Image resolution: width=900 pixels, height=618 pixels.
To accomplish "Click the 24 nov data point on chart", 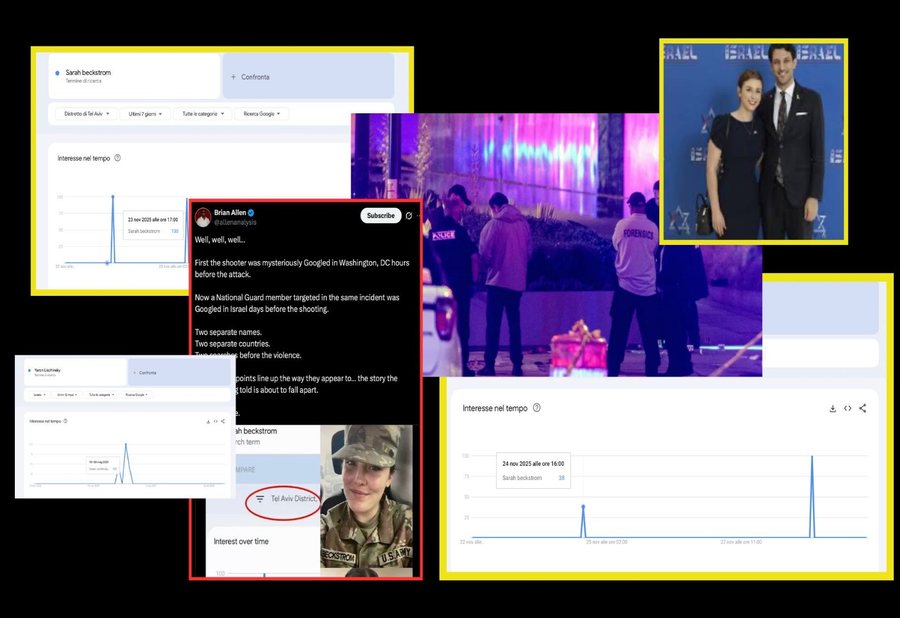I will [x=583, y=507].
